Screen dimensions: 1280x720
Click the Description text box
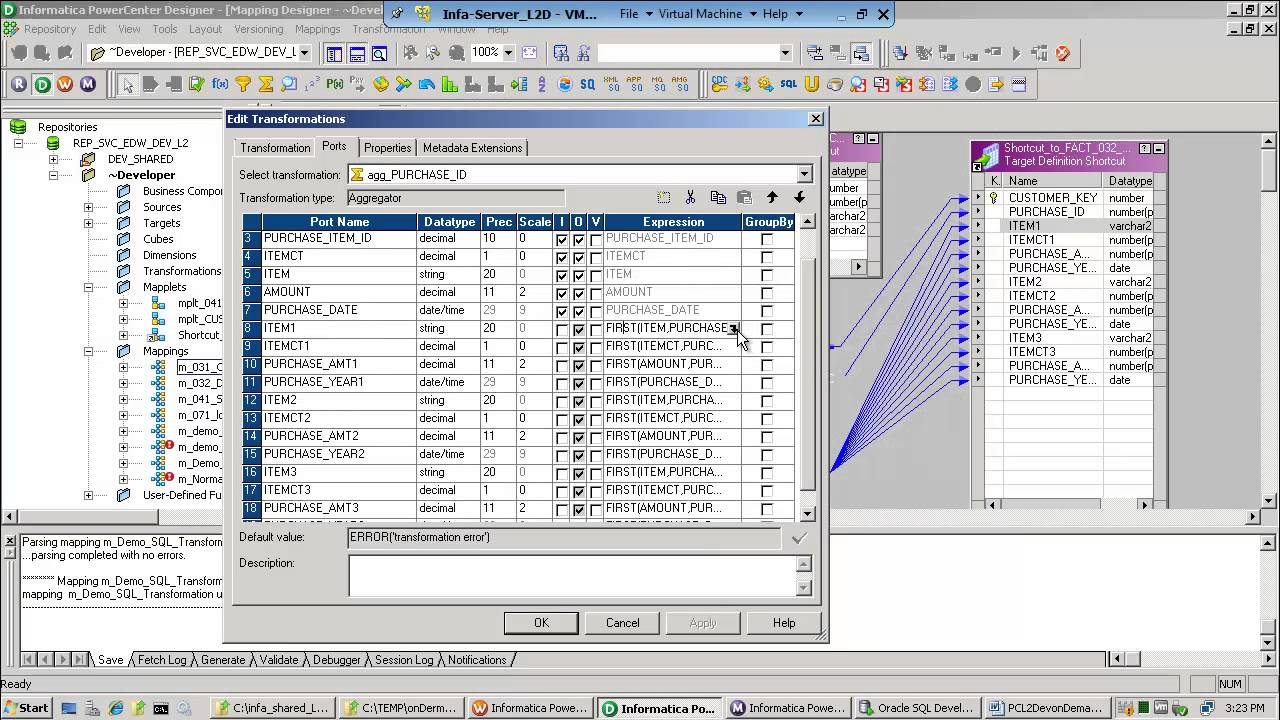(x=573, y=576)
